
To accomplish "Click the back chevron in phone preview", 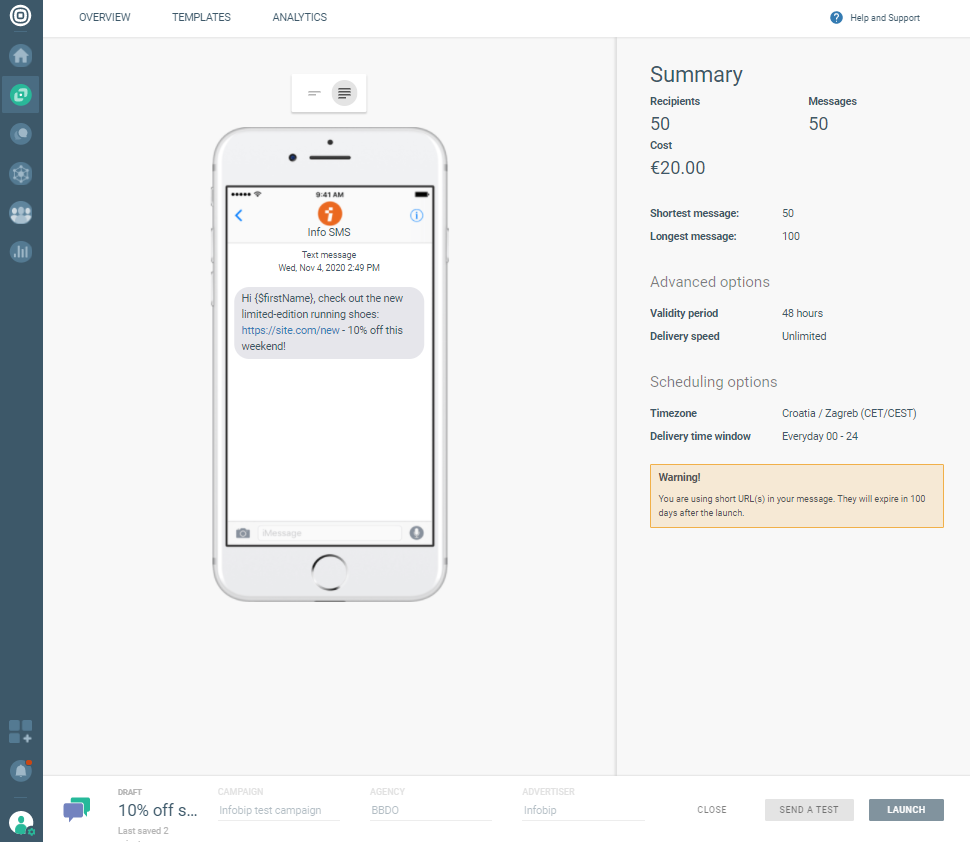I will (239, 215).
